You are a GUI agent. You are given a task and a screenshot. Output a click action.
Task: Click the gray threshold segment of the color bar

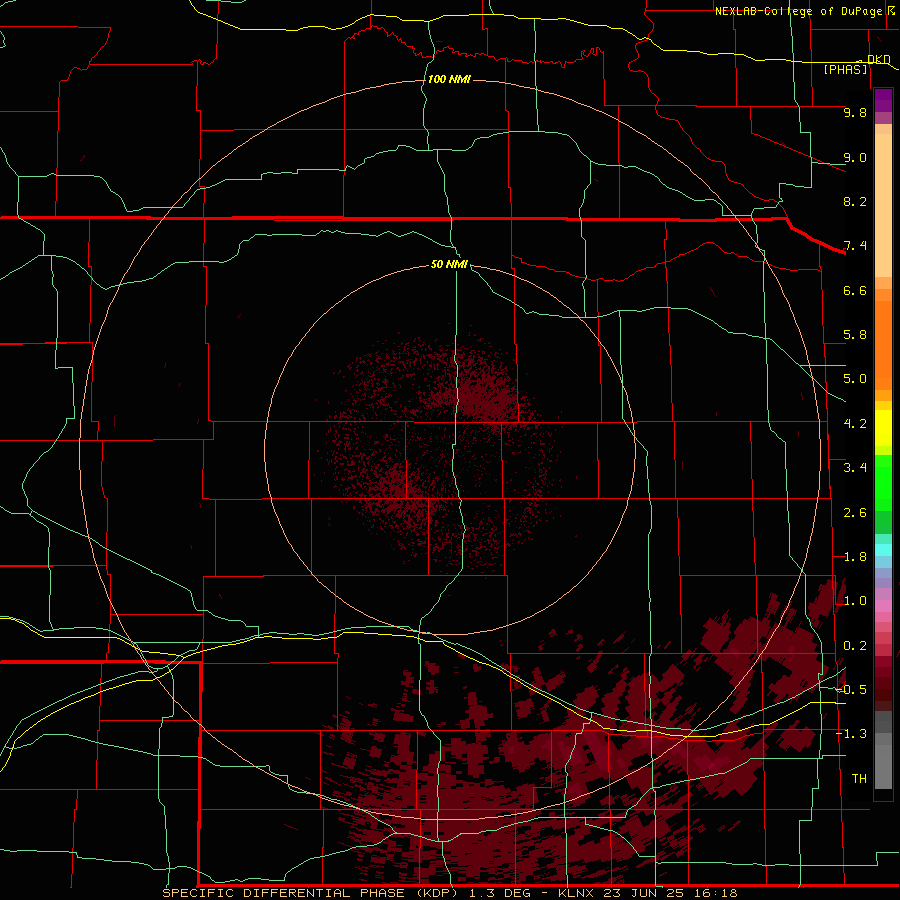[883, 750]
